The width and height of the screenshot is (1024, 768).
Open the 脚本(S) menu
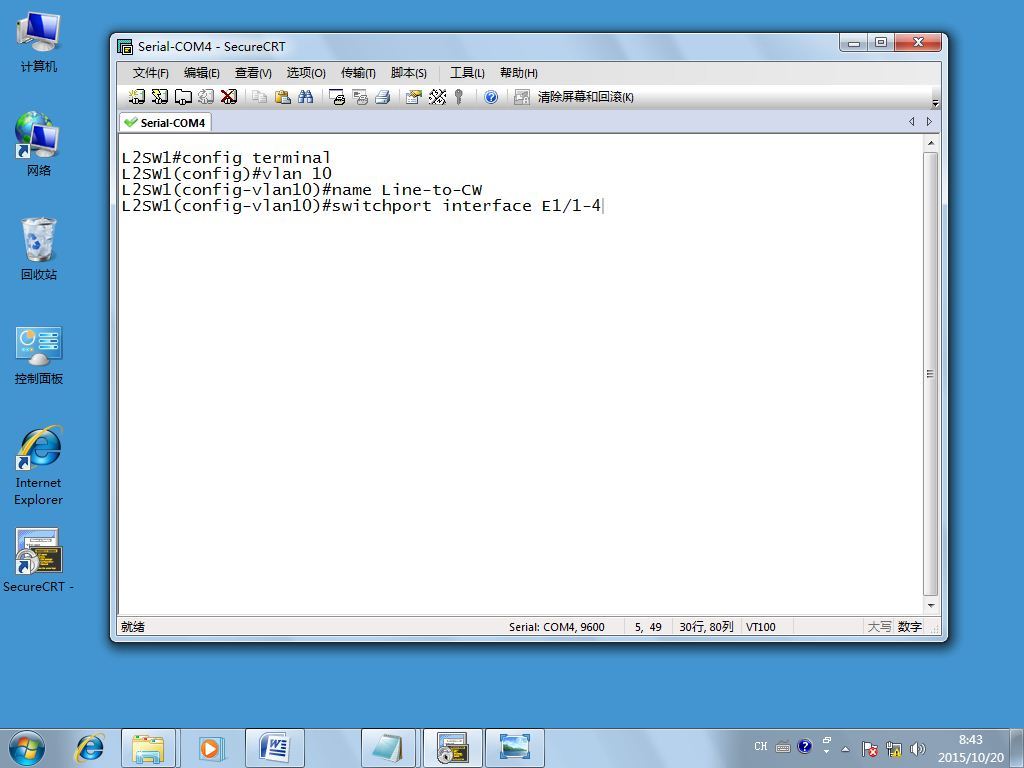click(x=408, y=72)
